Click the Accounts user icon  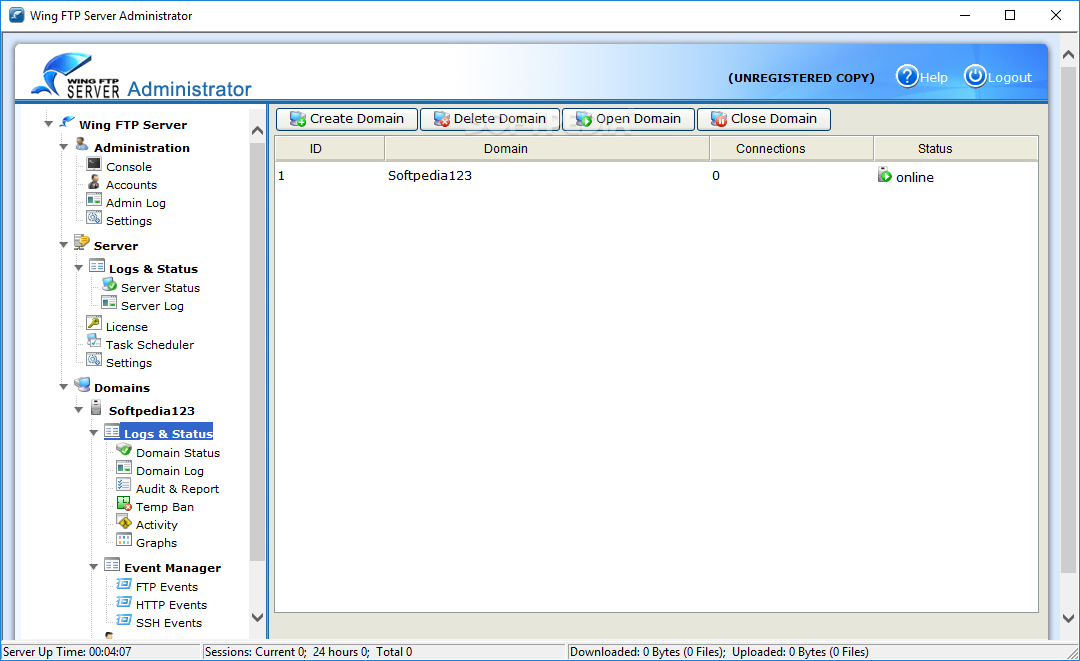pos(94,182)
